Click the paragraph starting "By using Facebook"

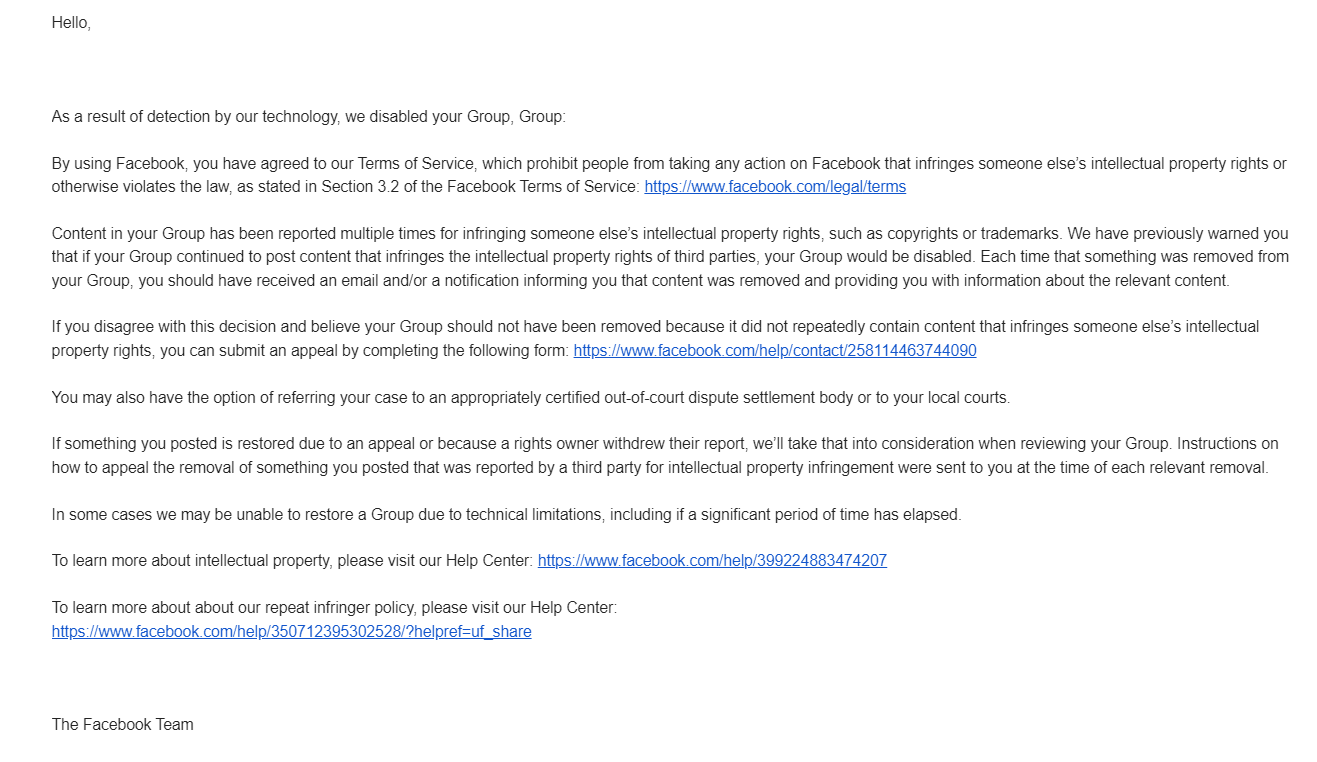669,175
